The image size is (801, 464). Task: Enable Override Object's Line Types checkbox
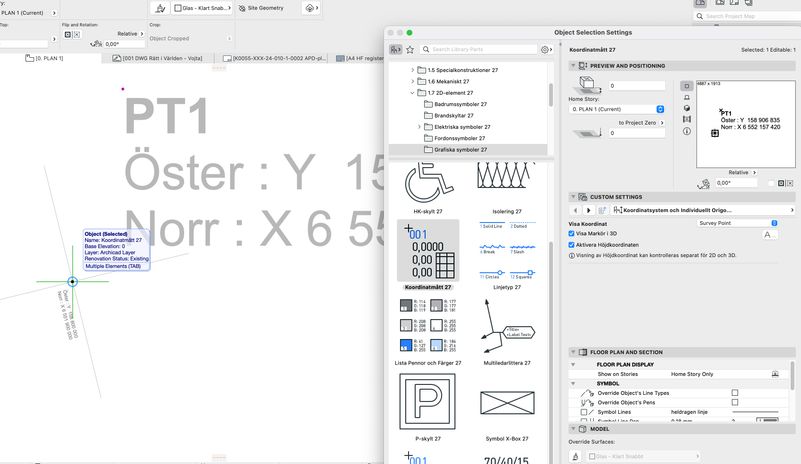[x=735, y=393]
